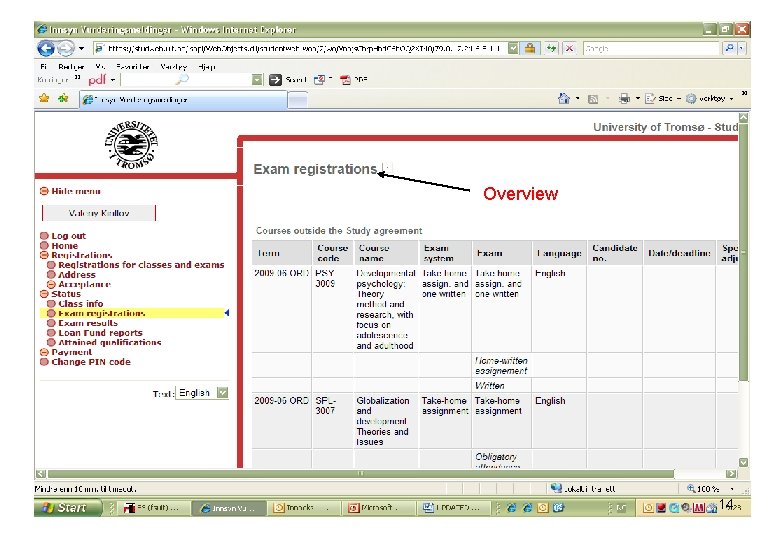Click Hide menu link

pyautogui.click(x=76, y=191)
